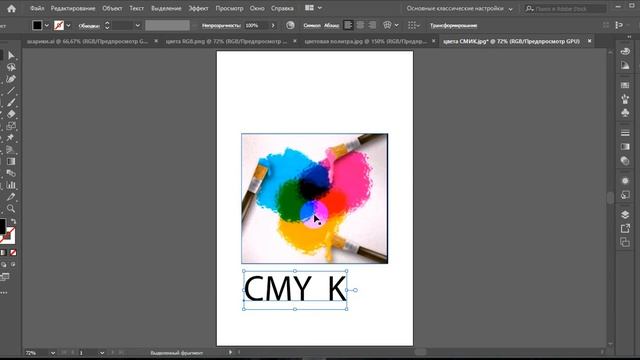The image size is (640, 360).
Task: Enable center text alignment
Action: [x=360, y=25]
